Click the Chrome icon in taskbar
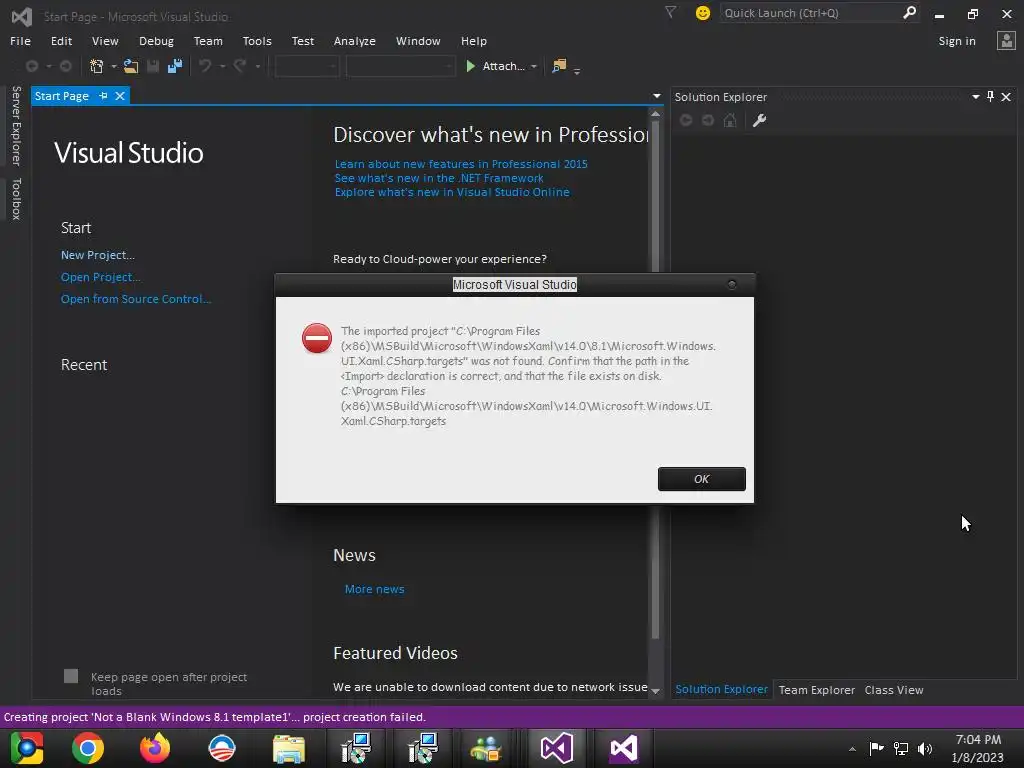Screen dimensions: 1024x768 88,748
